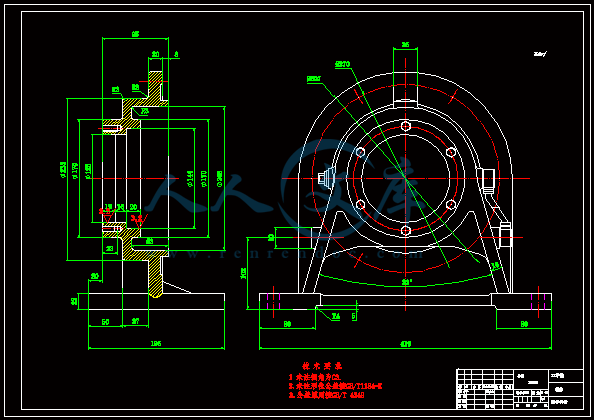Viewport: 594px width, 420px height.
Task: Pick the φ170 diameter dimension text
Action: 204,178
